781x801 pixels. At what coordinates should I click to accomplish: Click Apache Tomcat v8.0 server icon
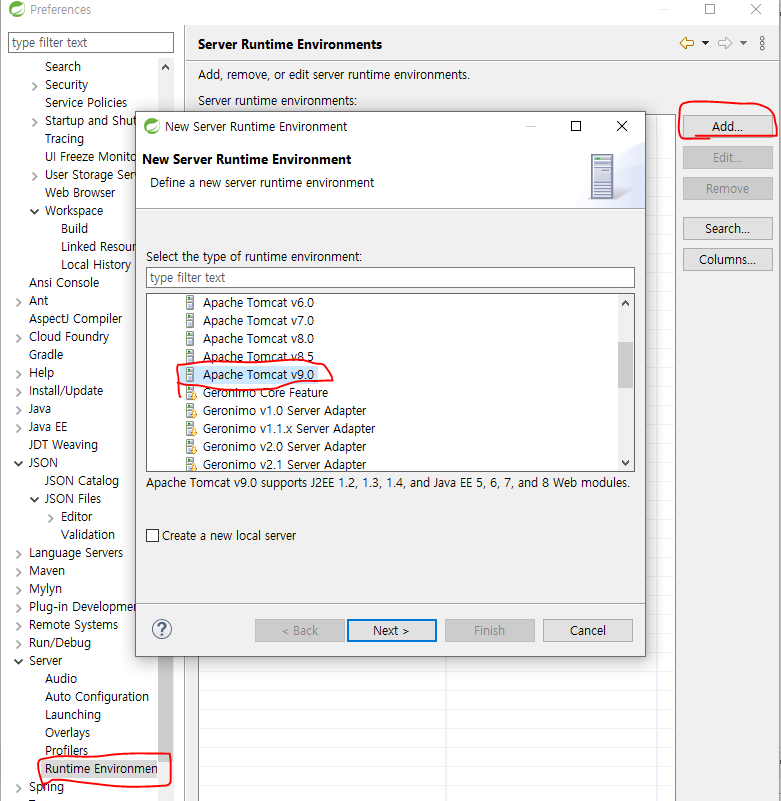tap(190, 339)
